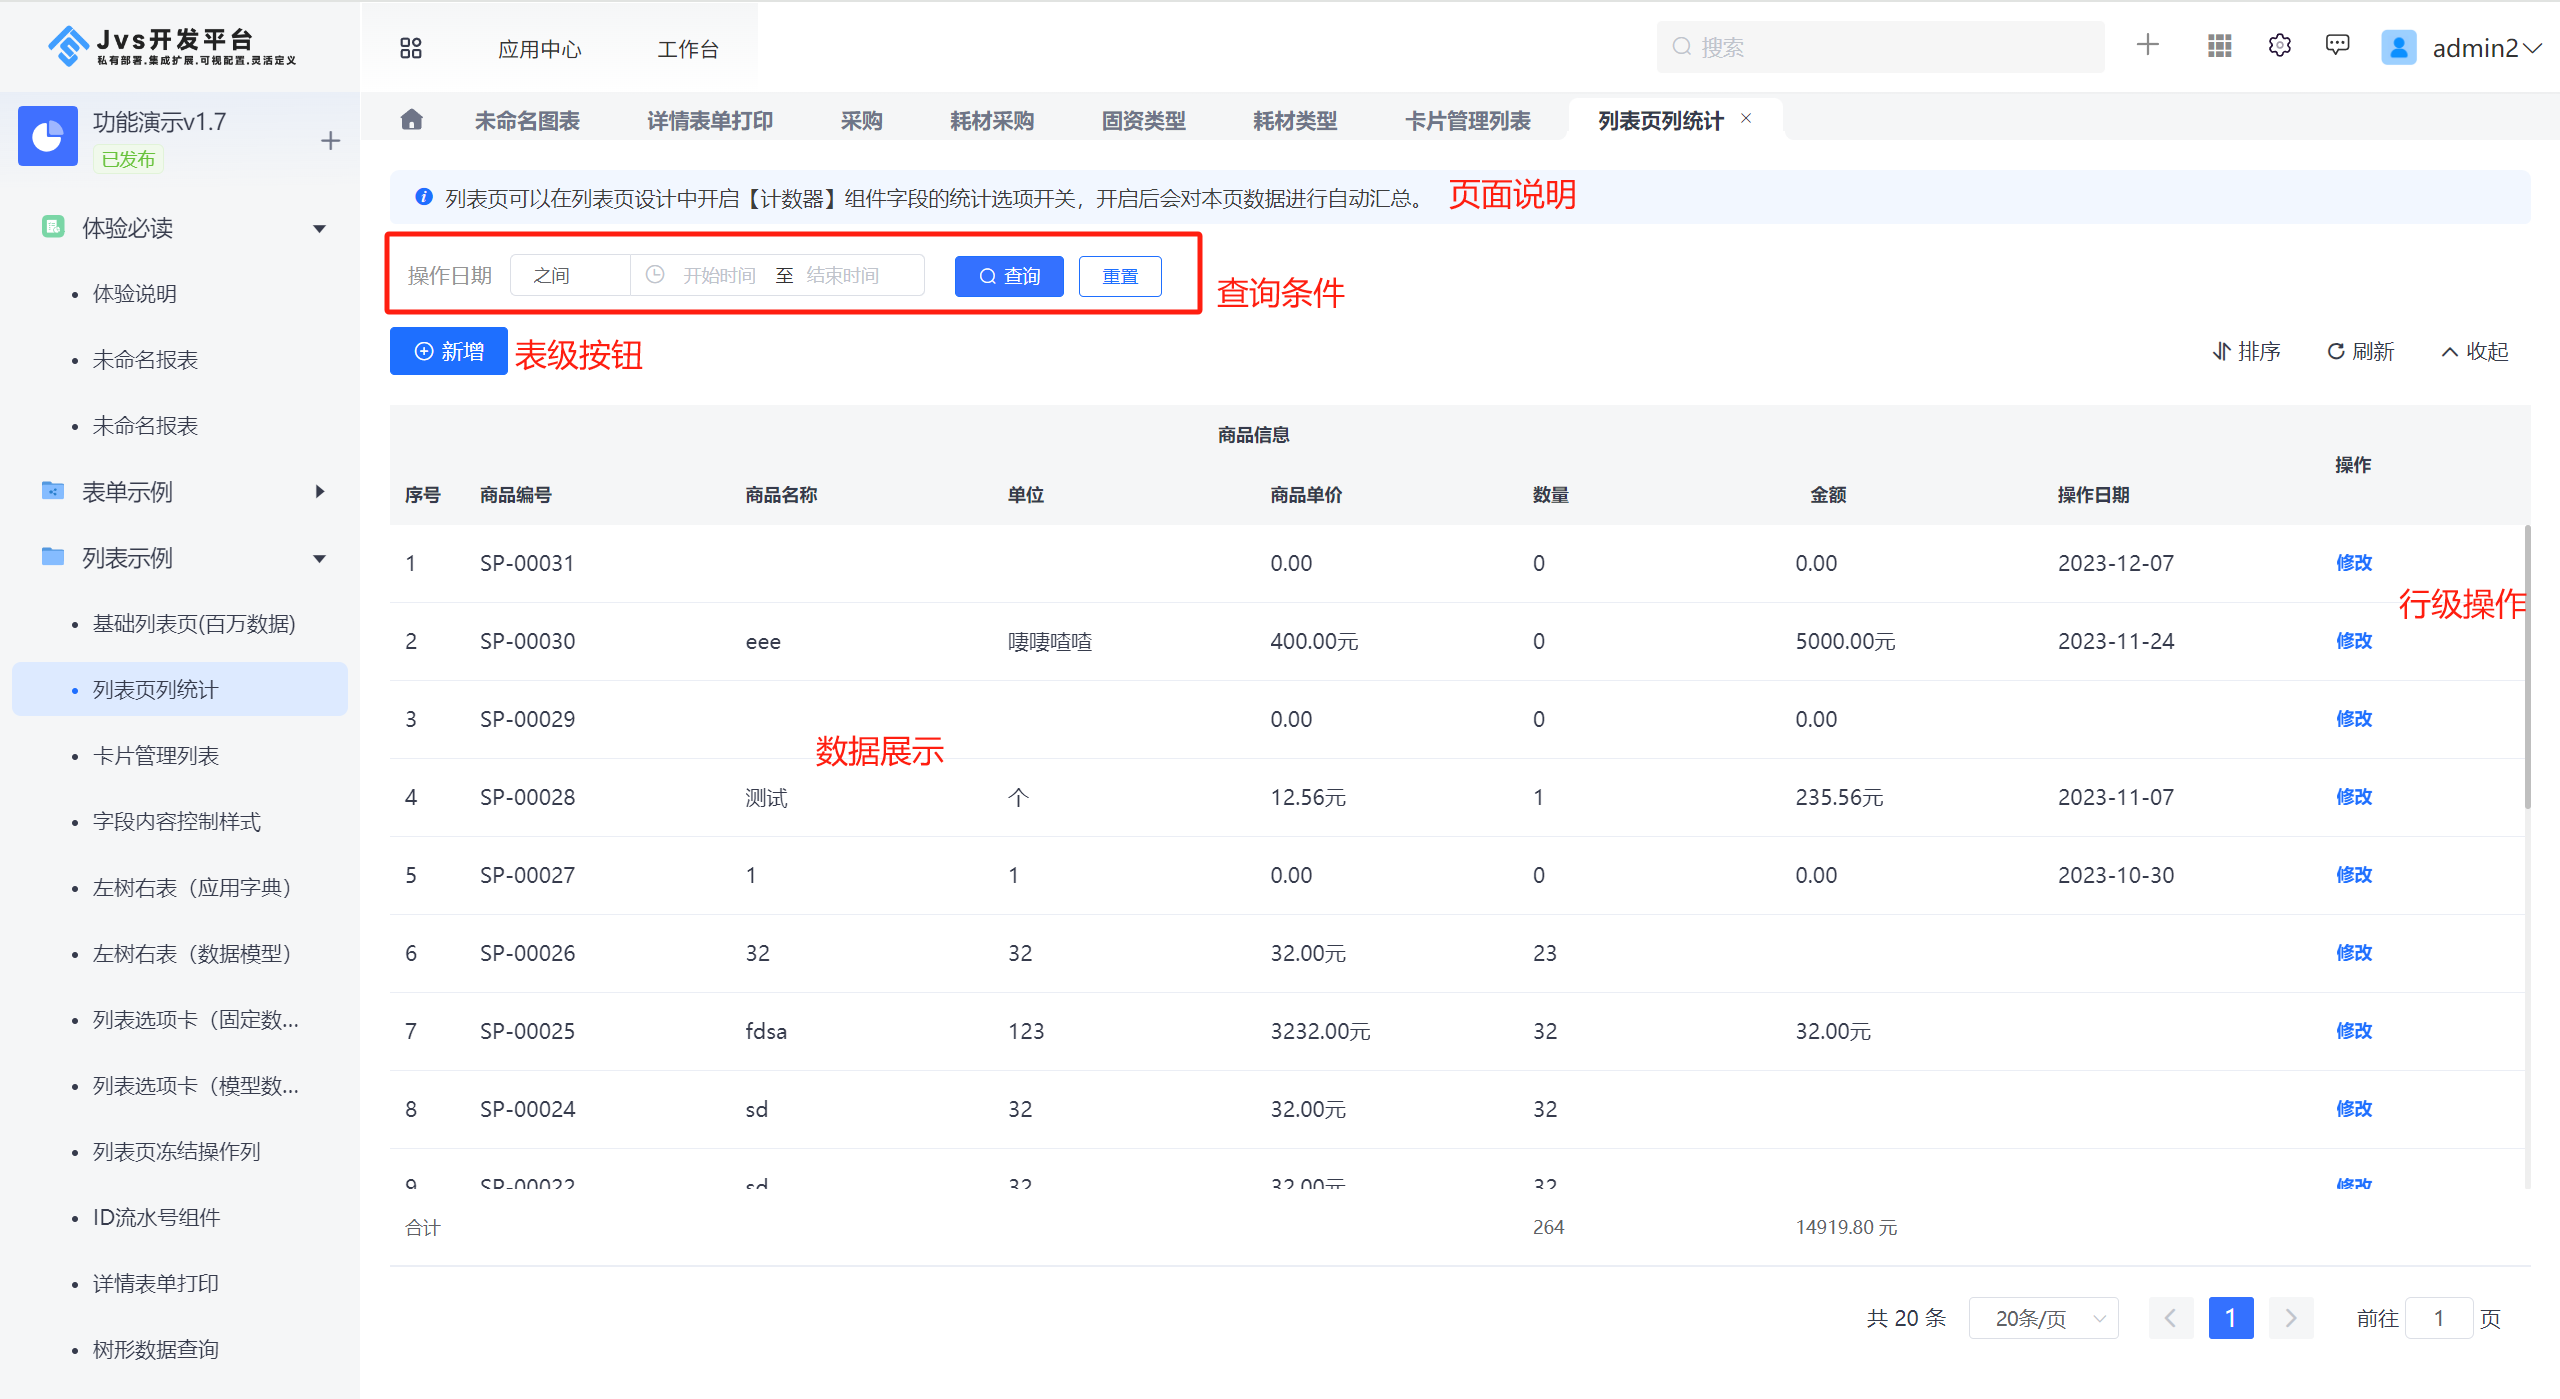The width and height of the screenshot is (2560, 1399).
Task: Open the 之间 date operator dropdown
Action: pyautogui.click(x=569, y=275)
